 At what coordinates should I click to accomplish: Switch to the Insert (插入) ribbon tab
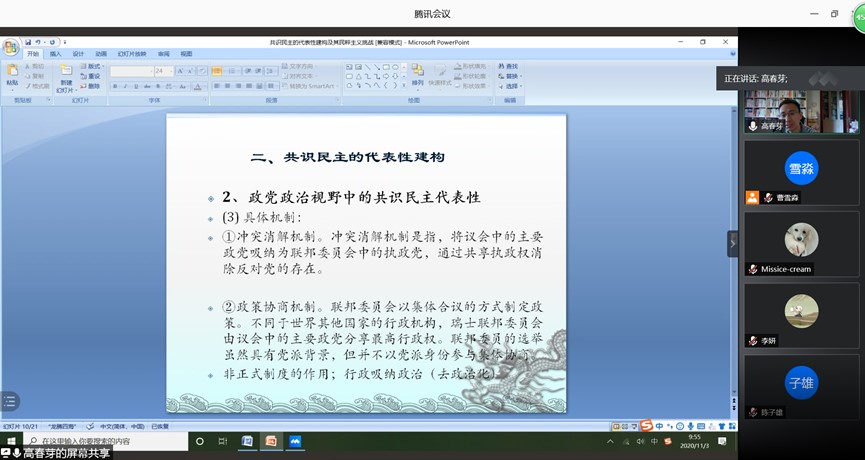pos(56,54)
